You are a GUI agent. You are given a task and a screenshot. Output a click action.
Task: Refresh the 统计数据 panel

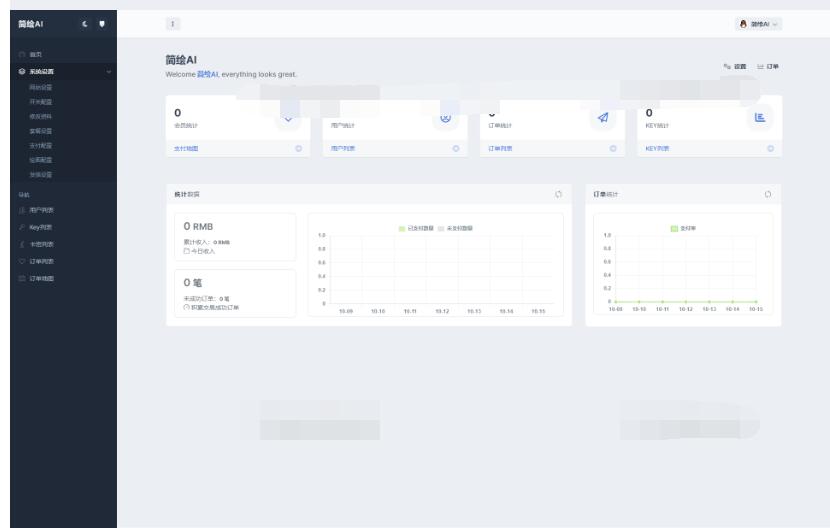pos(559,194)
